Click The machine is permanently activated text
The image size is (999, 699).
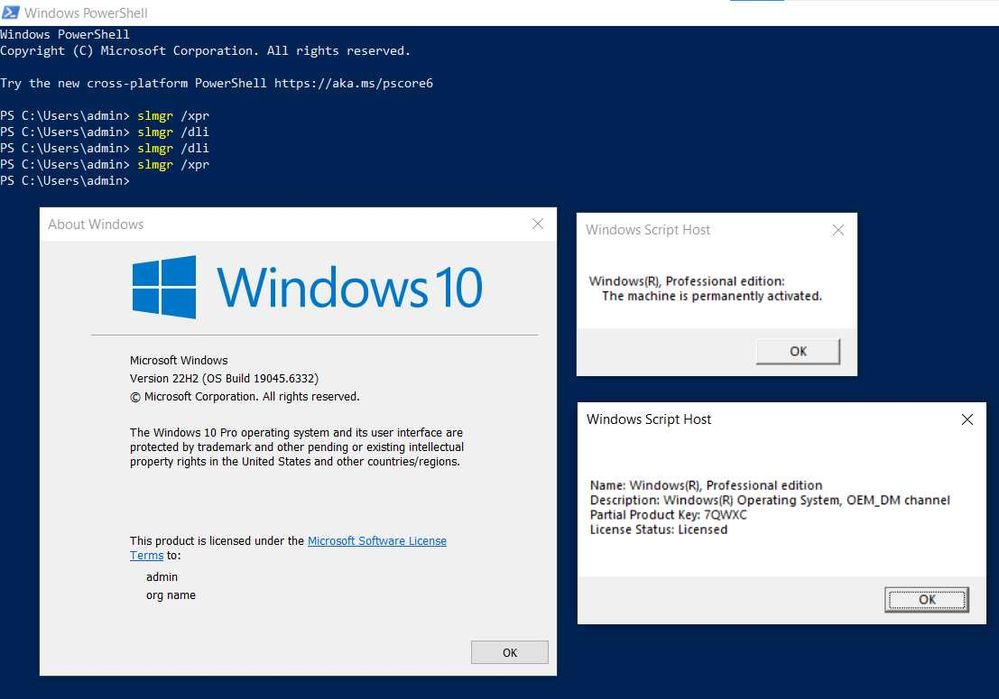(x=712, y=296)
